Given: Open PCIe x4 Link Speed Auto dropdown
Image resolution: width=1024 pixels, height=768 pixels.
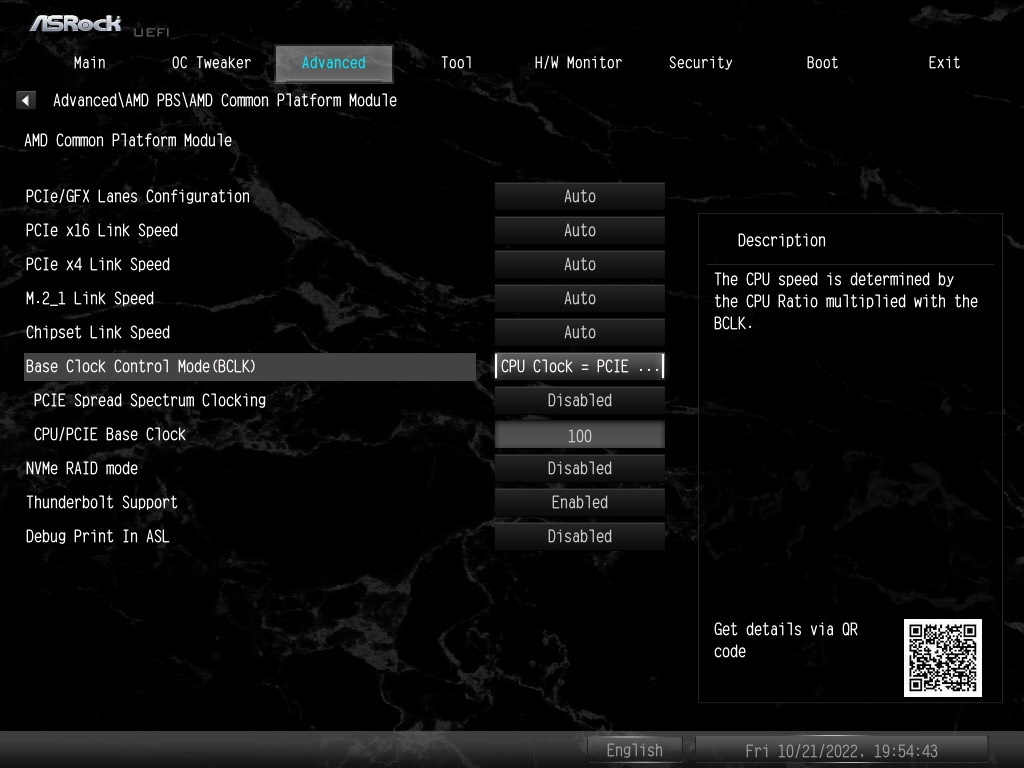Looking at the screenshot, I should coord(579,264).
